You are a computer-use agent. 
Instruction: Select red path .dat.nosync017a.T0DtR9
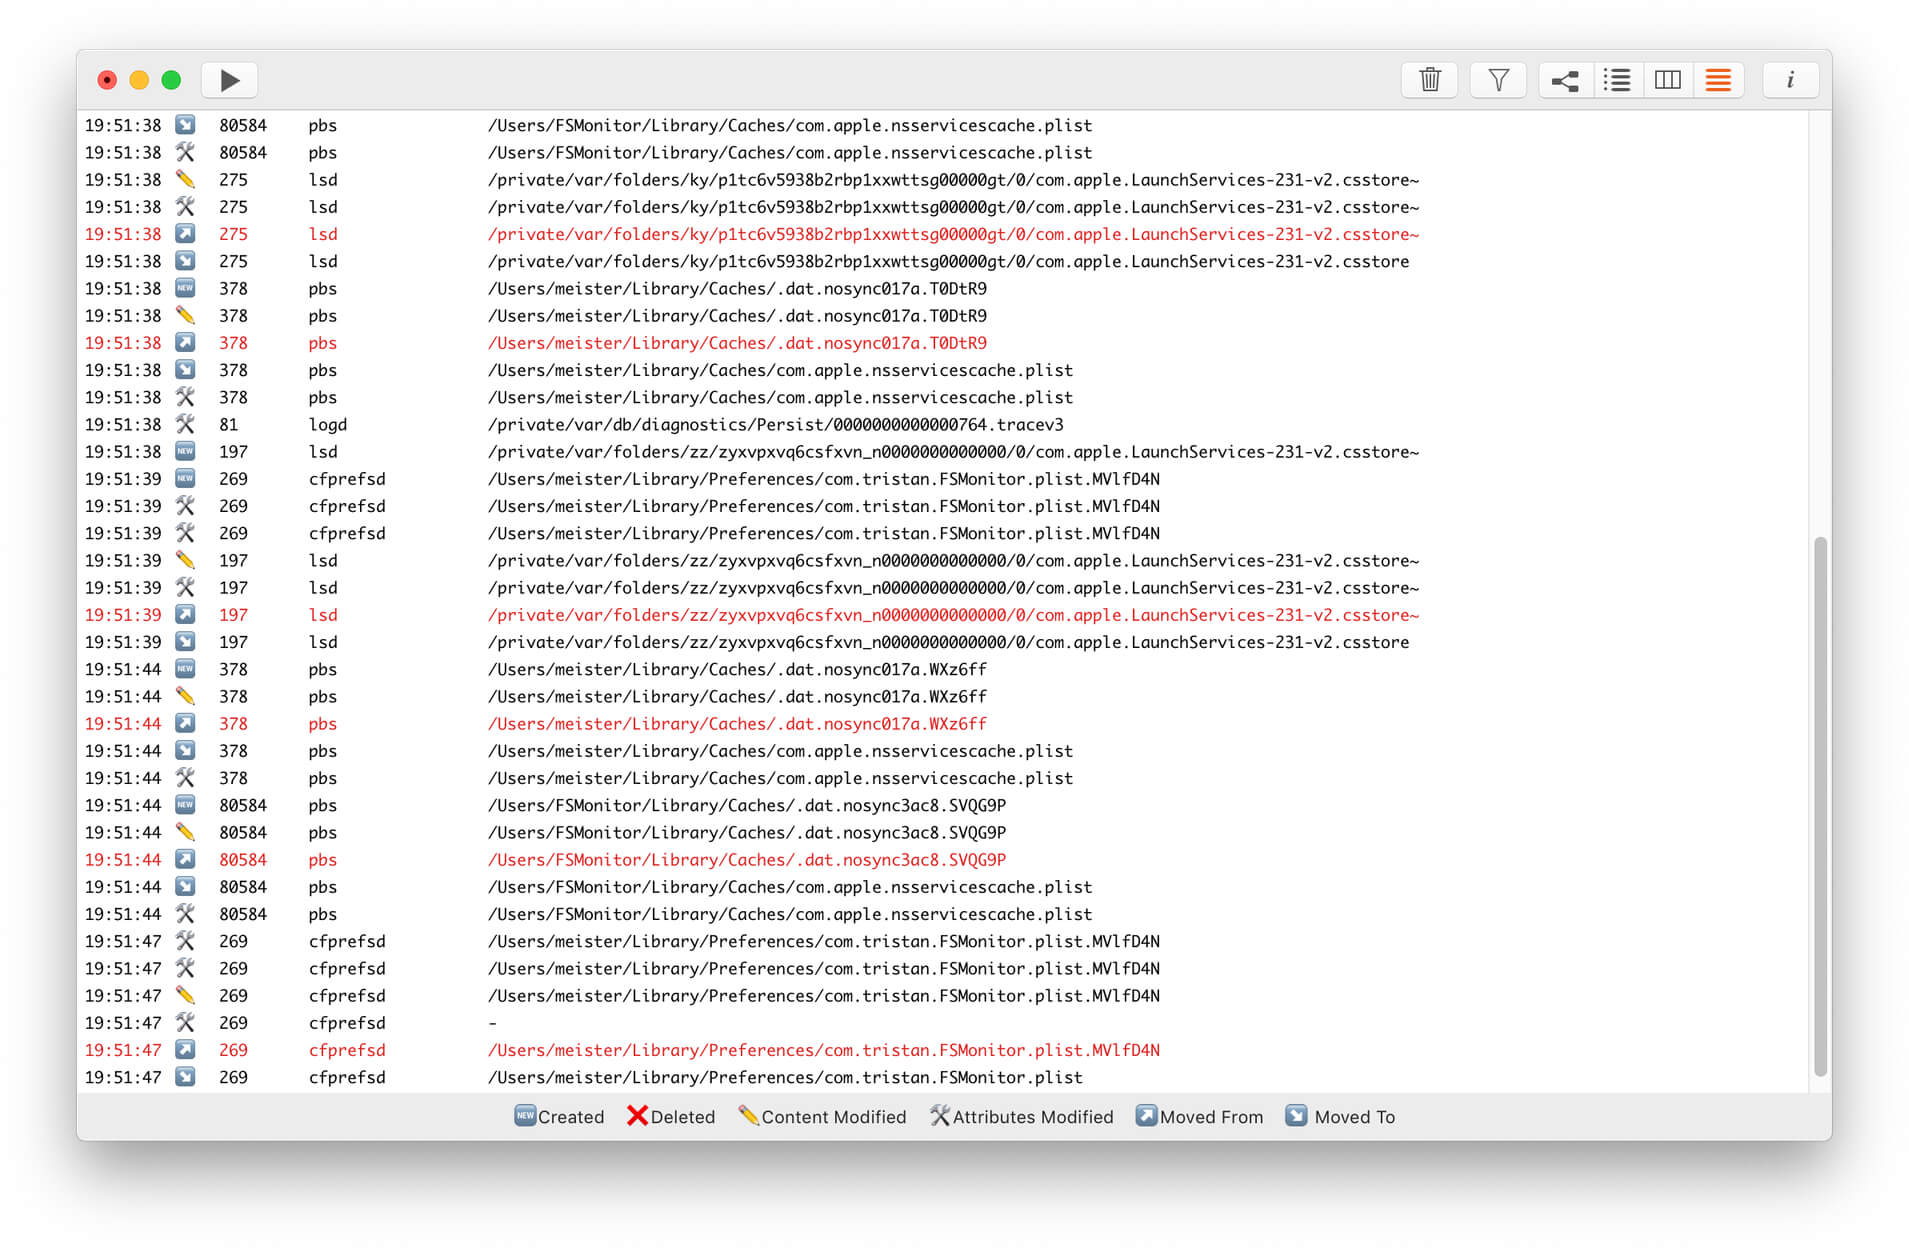737,342
